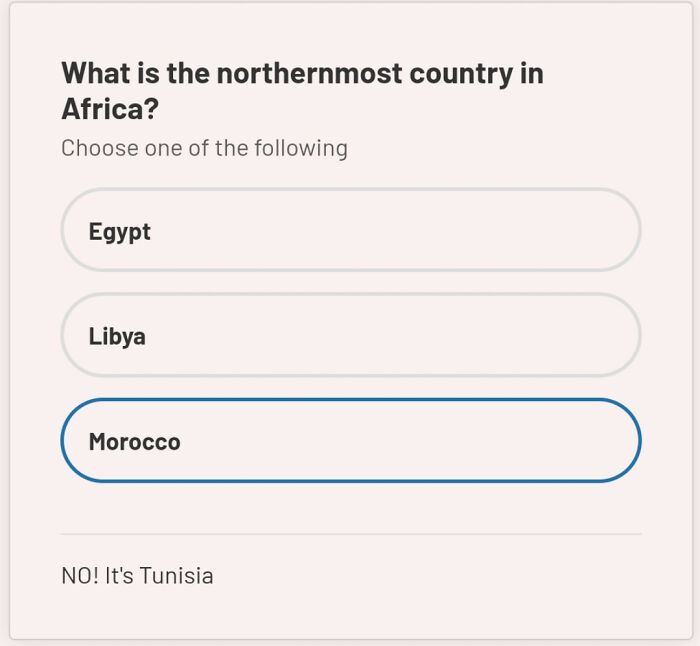Click the question heading about Africa

pos(302,90)
